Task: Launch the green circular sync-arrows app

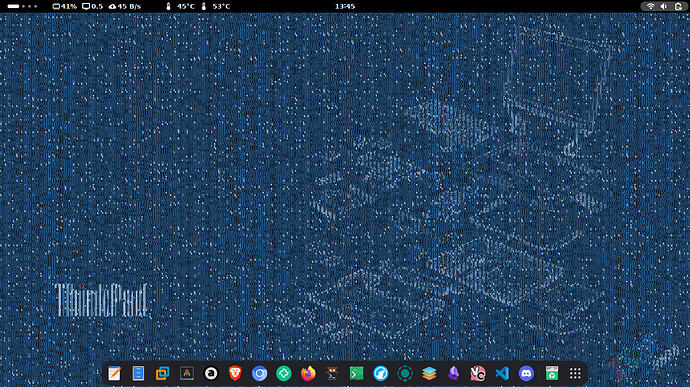Action: coord(284,373)
